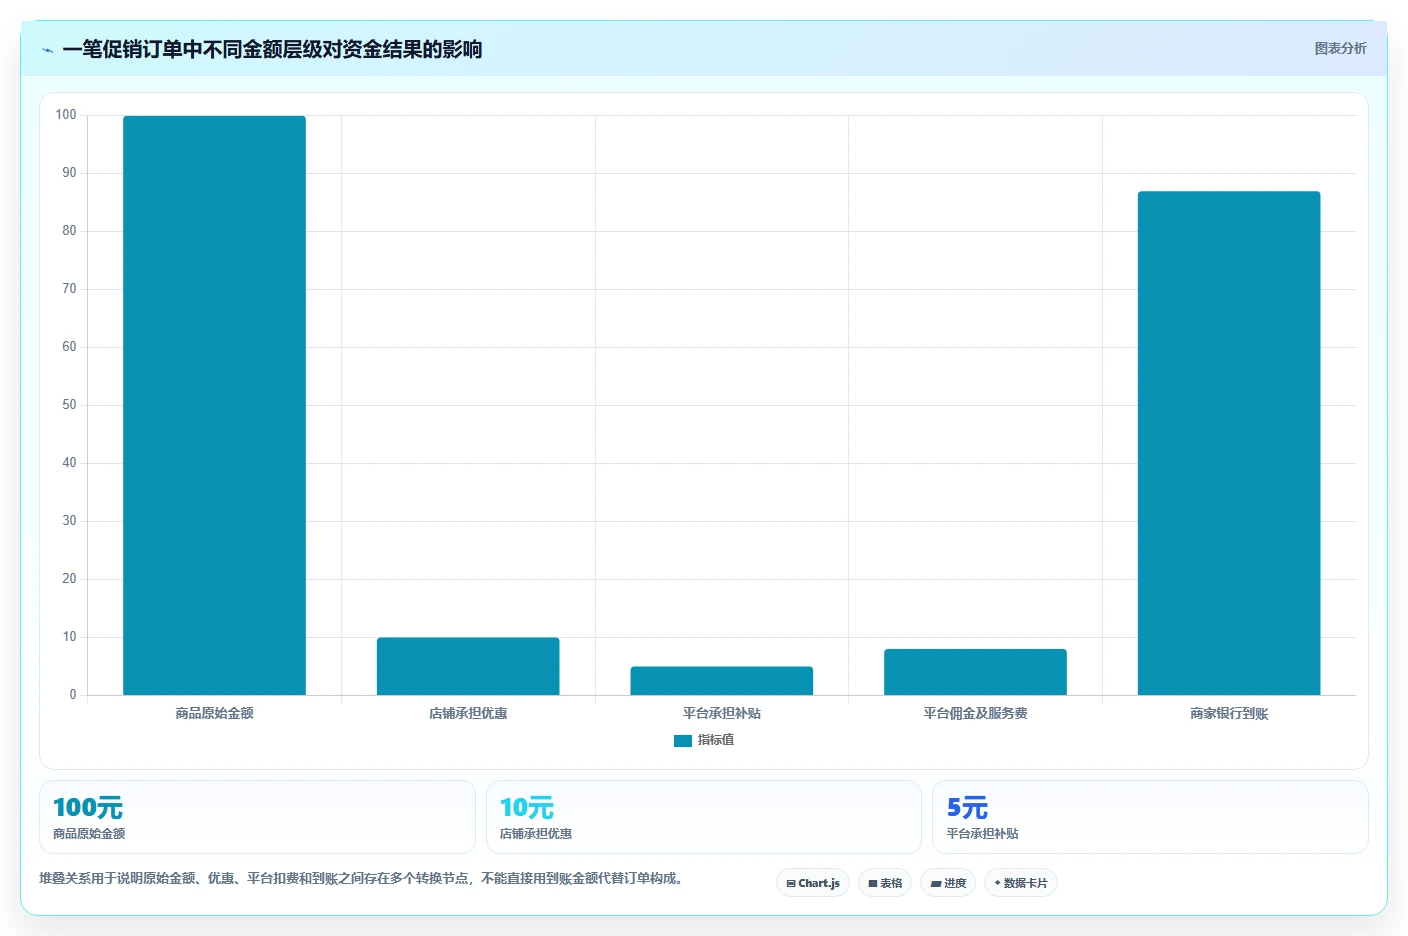Click the chart title 一笔促销订单中不同金额层级对资金结果的影响
1408x936 pixels.
pos(272,49)
